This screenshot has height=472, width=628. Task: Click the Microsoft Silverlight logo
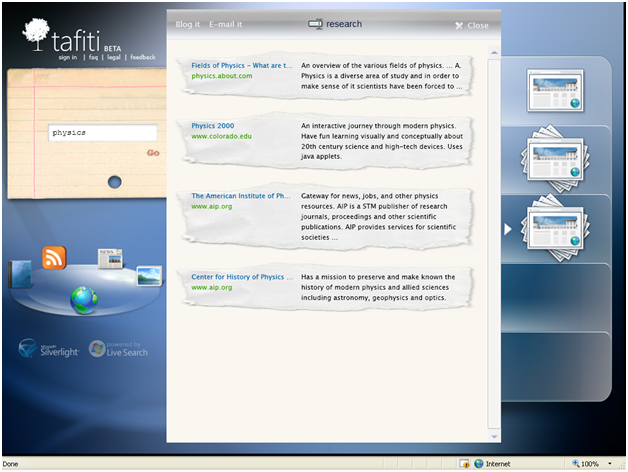49,349
